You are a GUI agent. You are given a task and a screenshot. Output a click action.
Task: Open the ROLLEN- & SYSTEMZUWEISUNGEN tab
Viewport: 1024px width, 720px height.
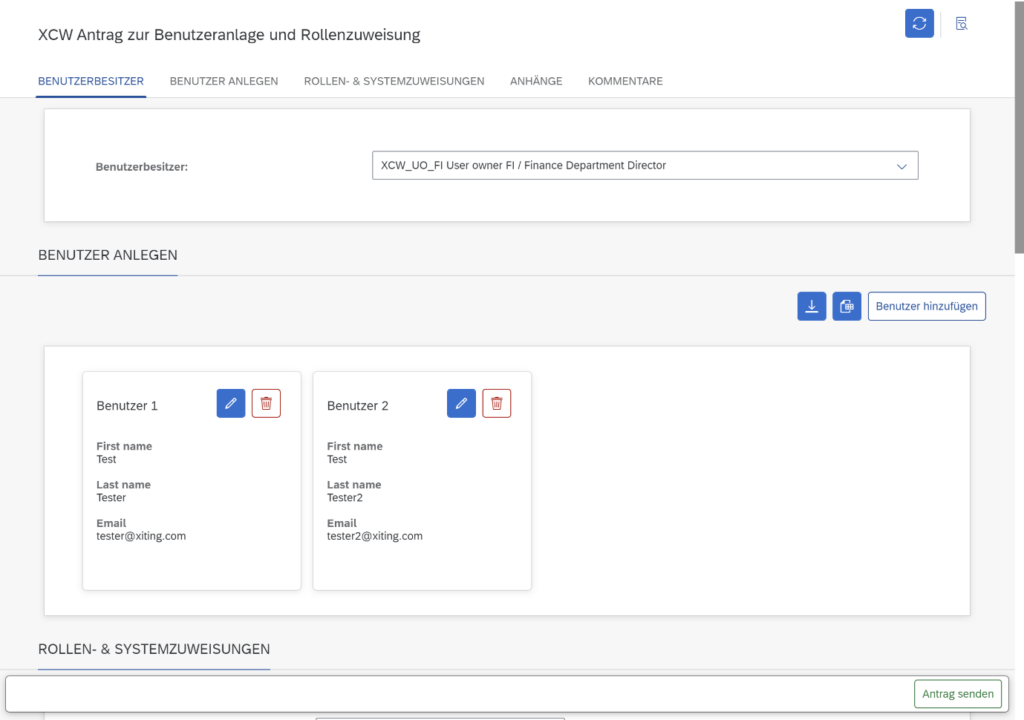[394, 81]
